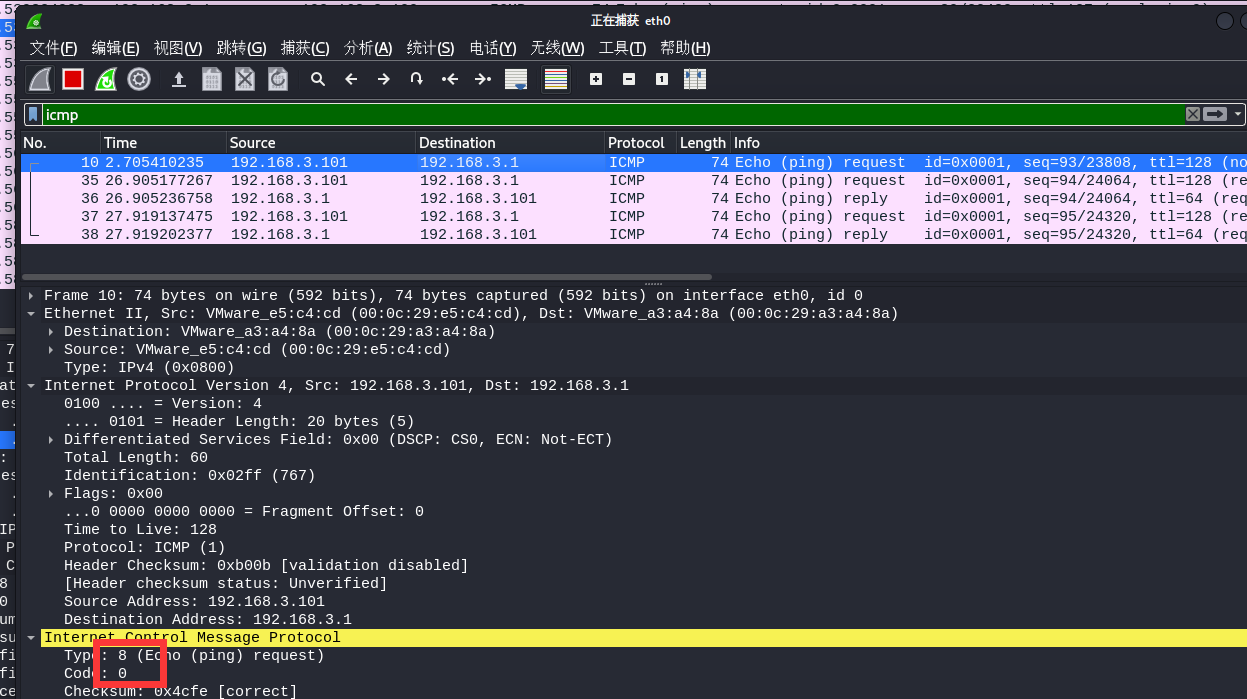Viewport: 1247px width, 699px height.
Task: Start a new capture with the shark fin icon
Action: [40, 79]
